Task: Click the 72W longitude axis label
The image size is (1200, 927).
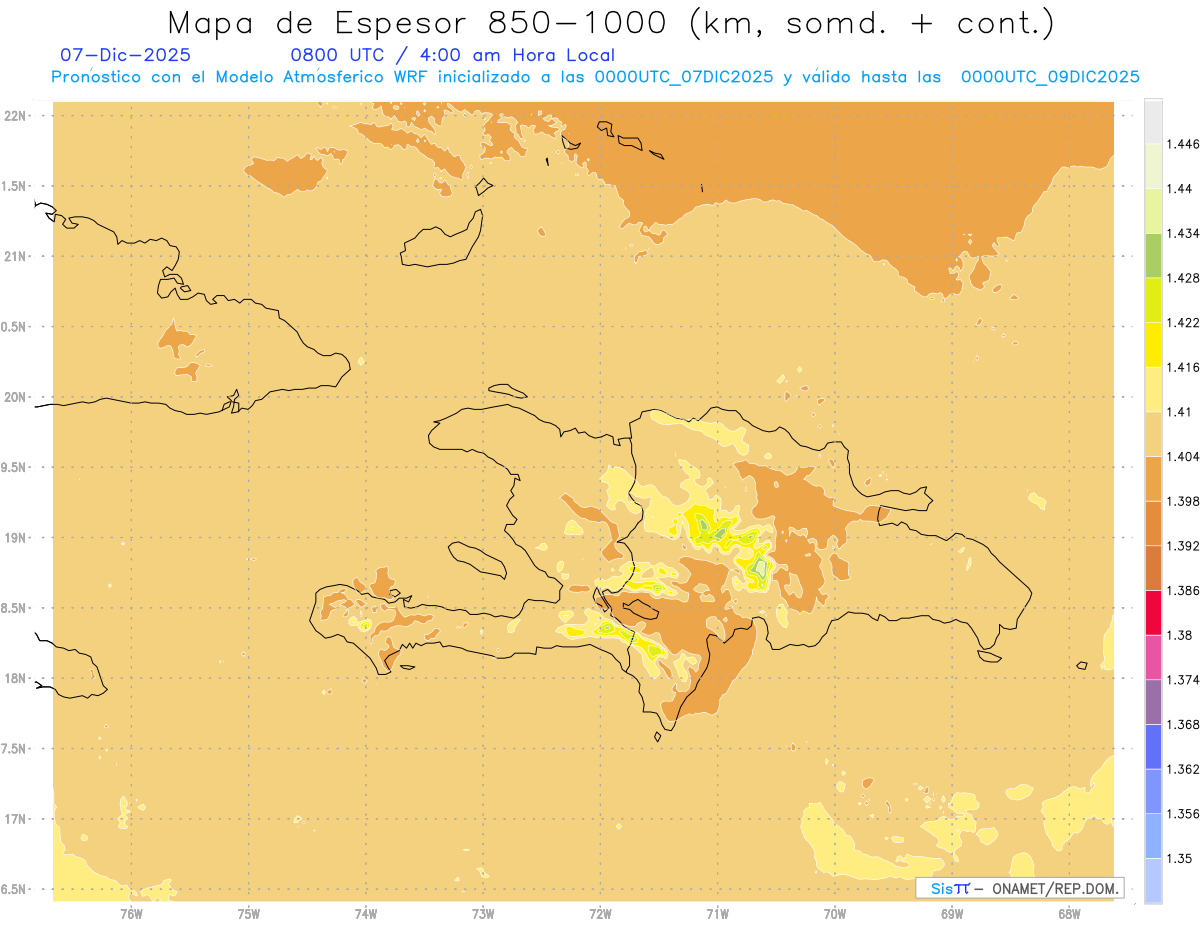Action: pos(601,913)
